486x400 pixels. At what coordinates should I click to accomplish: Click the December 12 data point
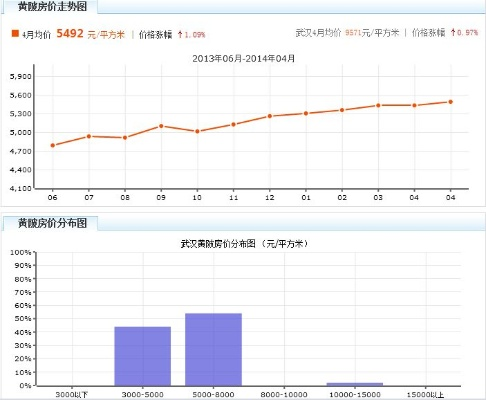point(270,116)
